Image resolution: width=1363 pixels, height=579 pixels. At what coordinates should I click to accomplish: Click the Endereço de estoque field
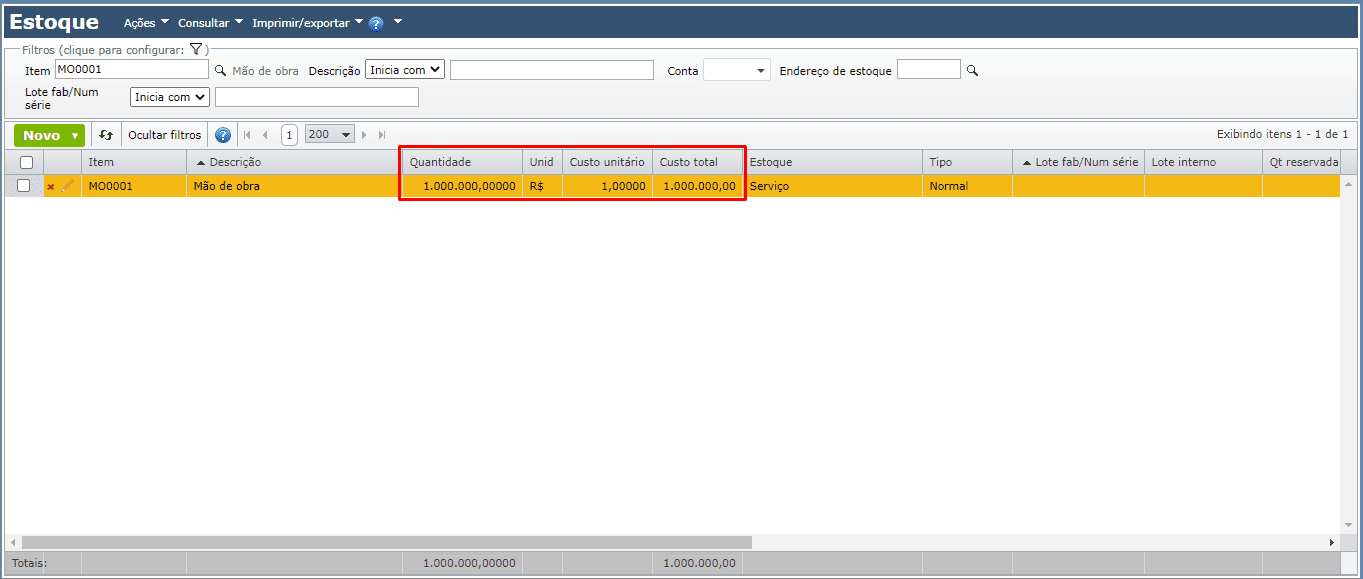(x=929, y=70)
